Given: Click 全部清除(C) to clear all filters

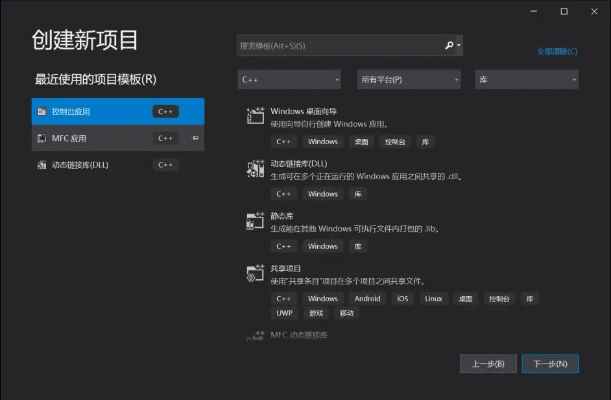Looking at the screenshot, I should 557,51.
